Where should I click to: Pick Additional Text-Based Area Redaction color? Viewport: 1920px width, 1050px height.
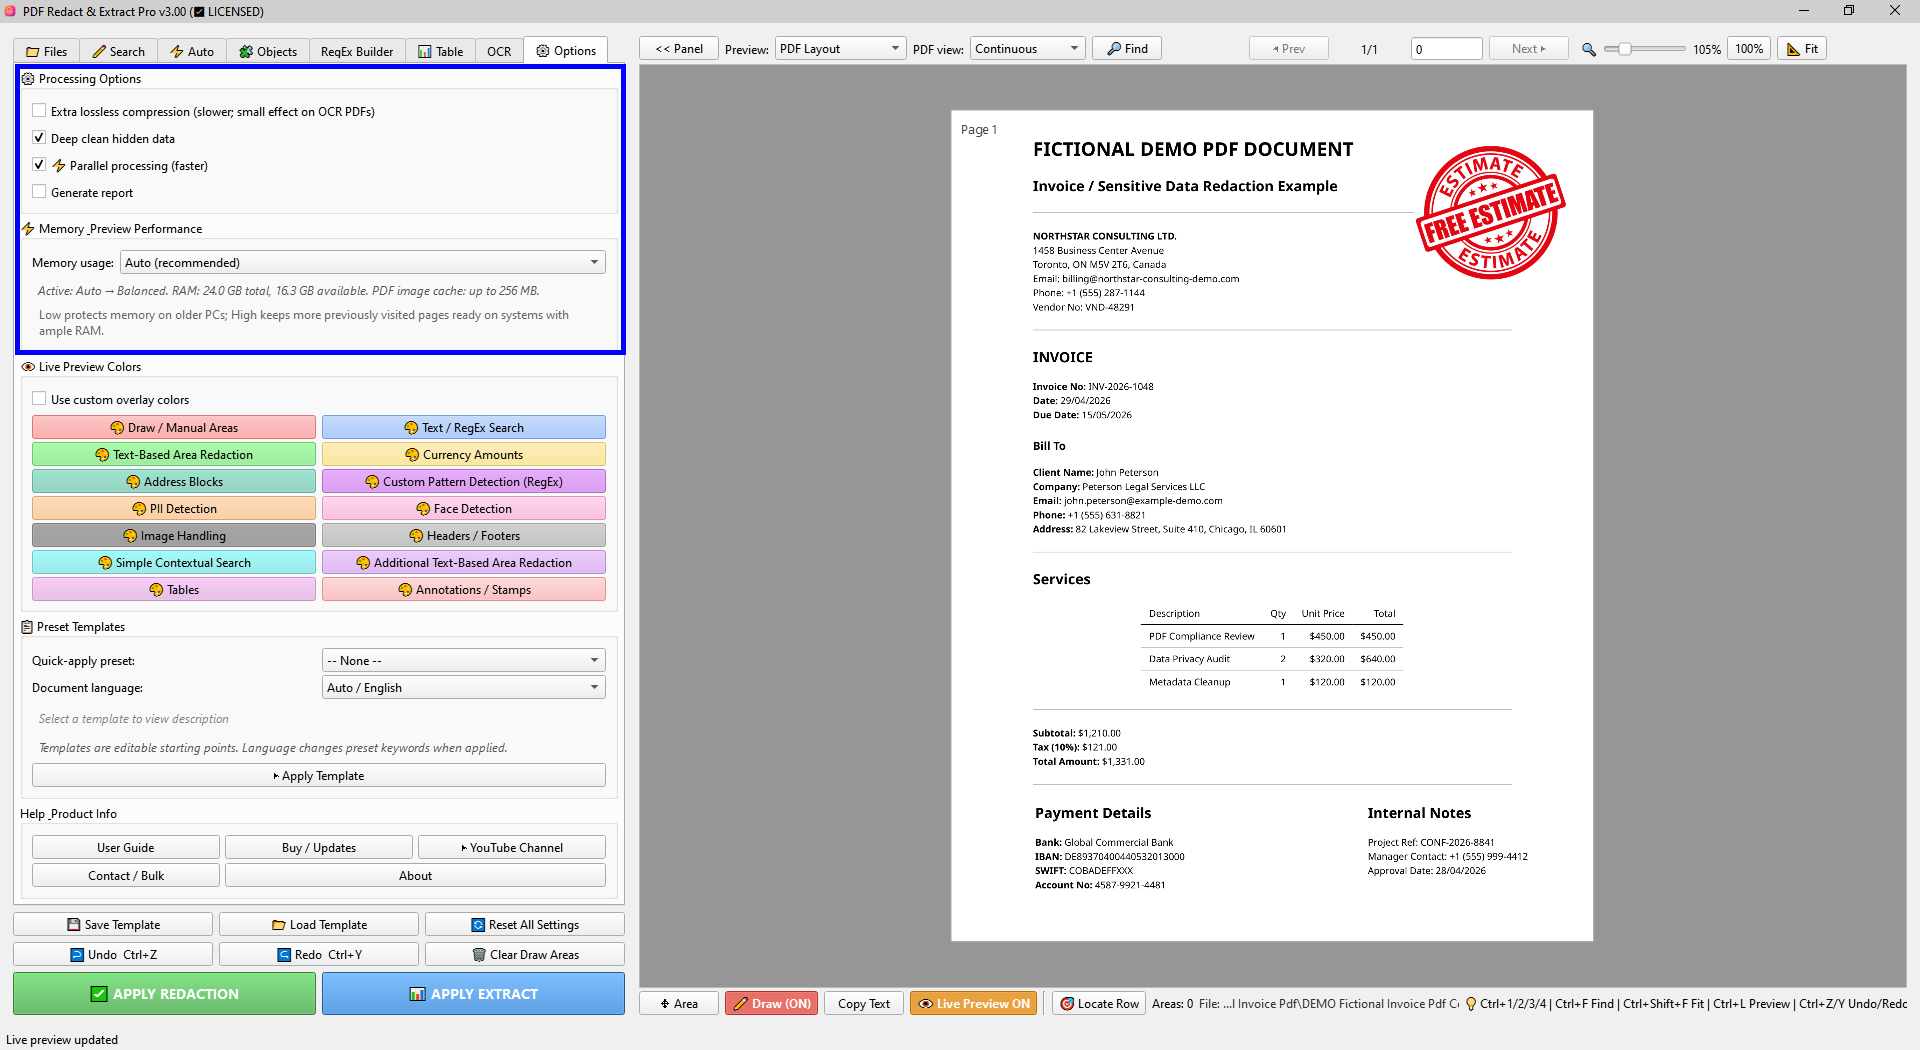pos(464,562)
